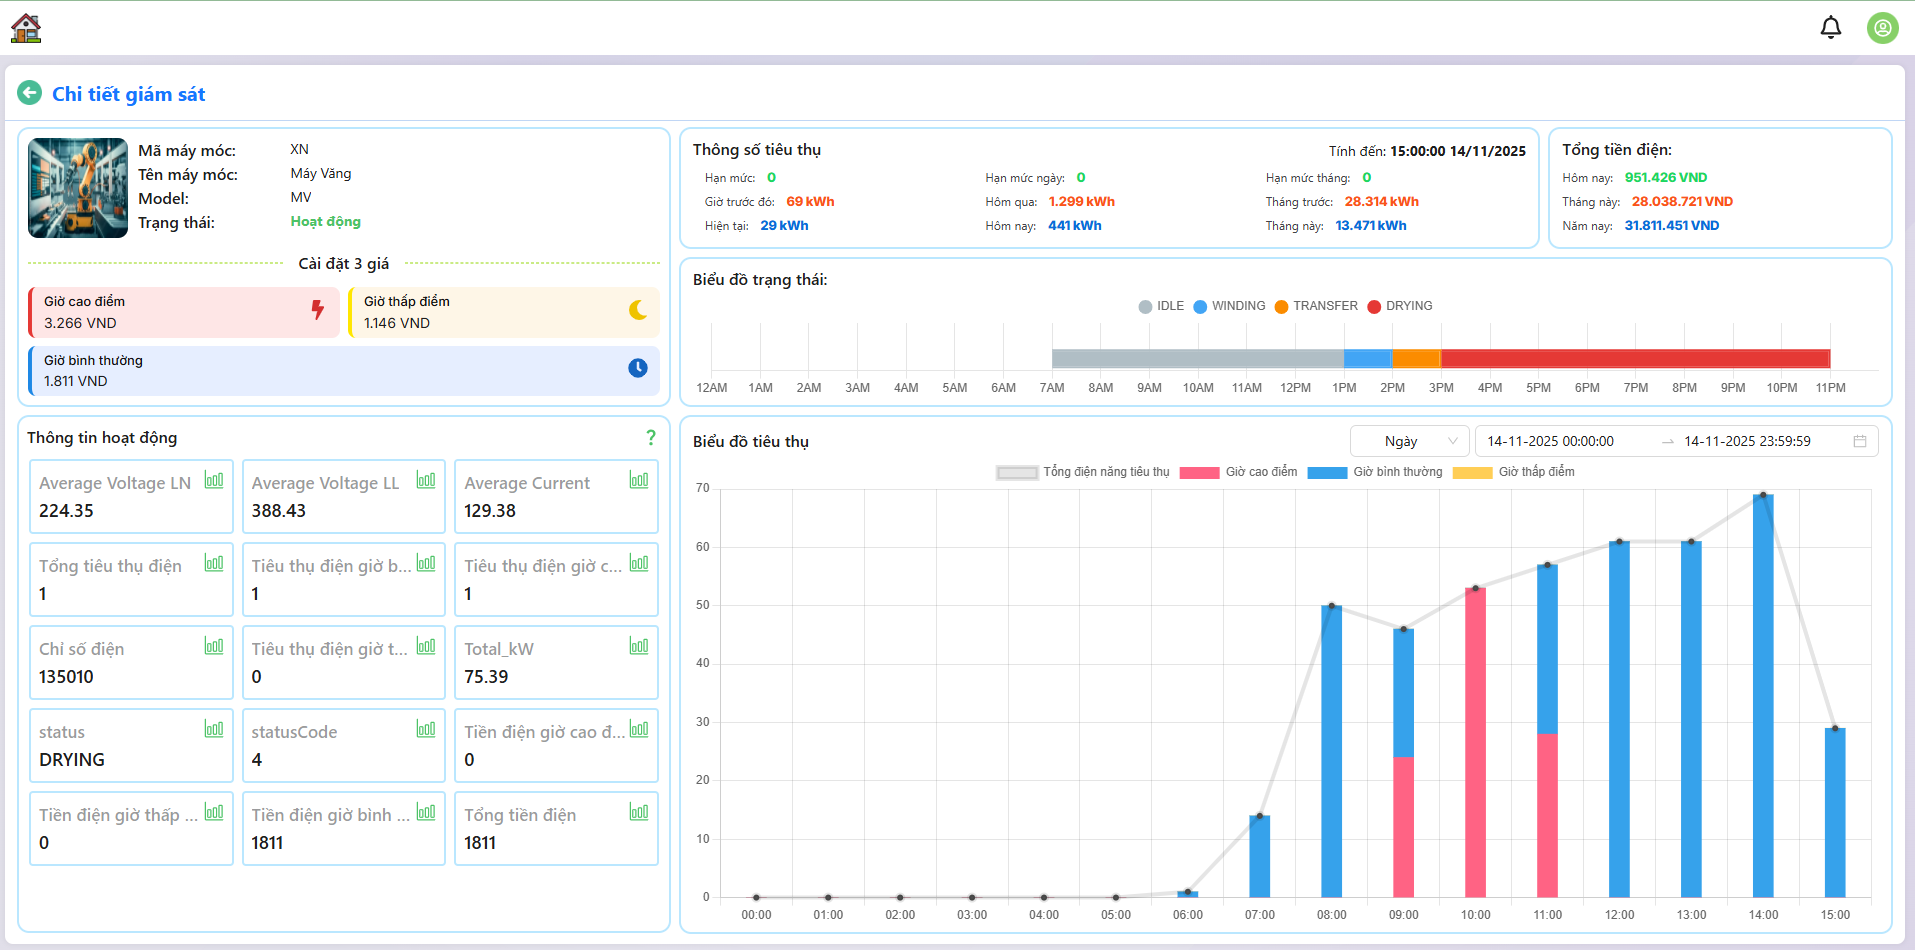This screenshot has width=1915, height=950.
Task: Toggle IDLE legend in status chart
Action: (1161, 306)
